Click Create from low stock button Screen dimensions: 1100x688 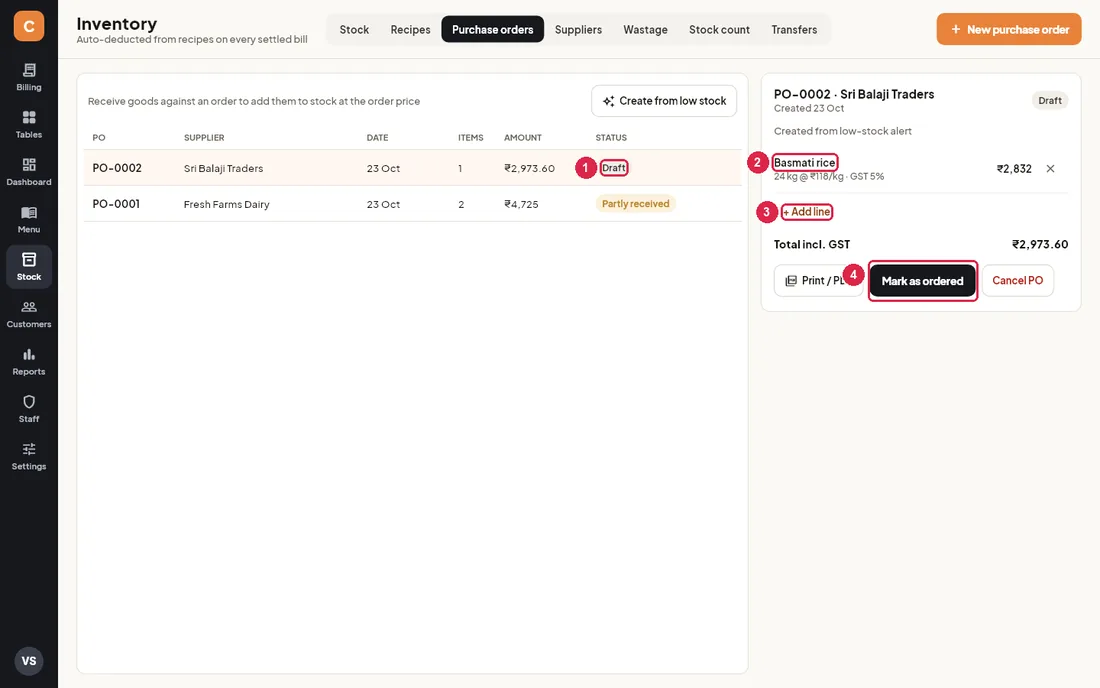click(x=664, y=101)
